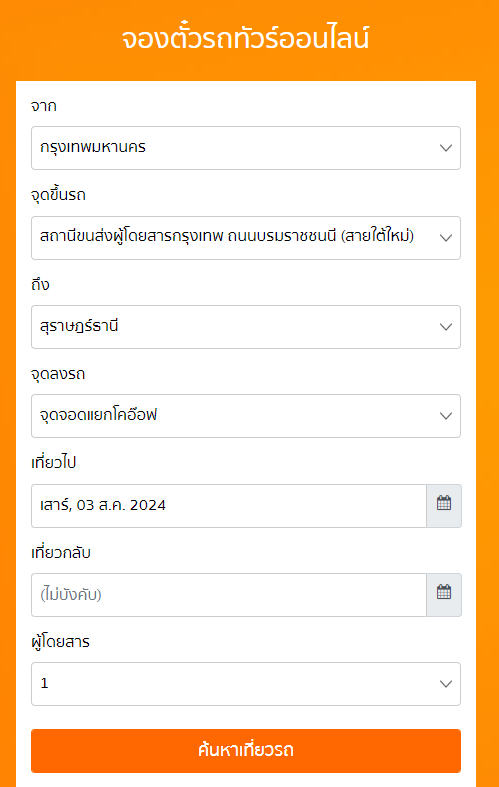Click the chevron arrow in จุดจอดแยกโคอ๊อฟ selector
This screenshot has width=499, height=787.
446,416
